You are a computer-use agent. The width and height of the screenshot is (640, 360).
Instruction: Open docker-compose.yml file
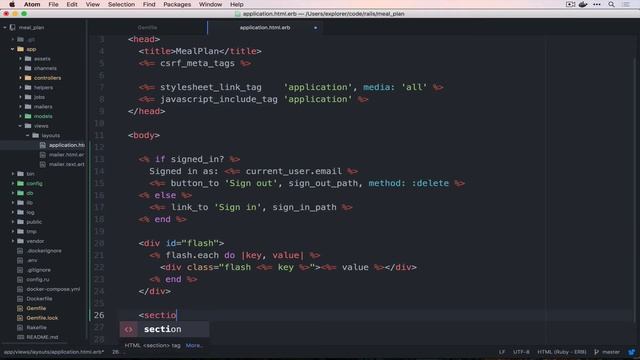point(53,289)
